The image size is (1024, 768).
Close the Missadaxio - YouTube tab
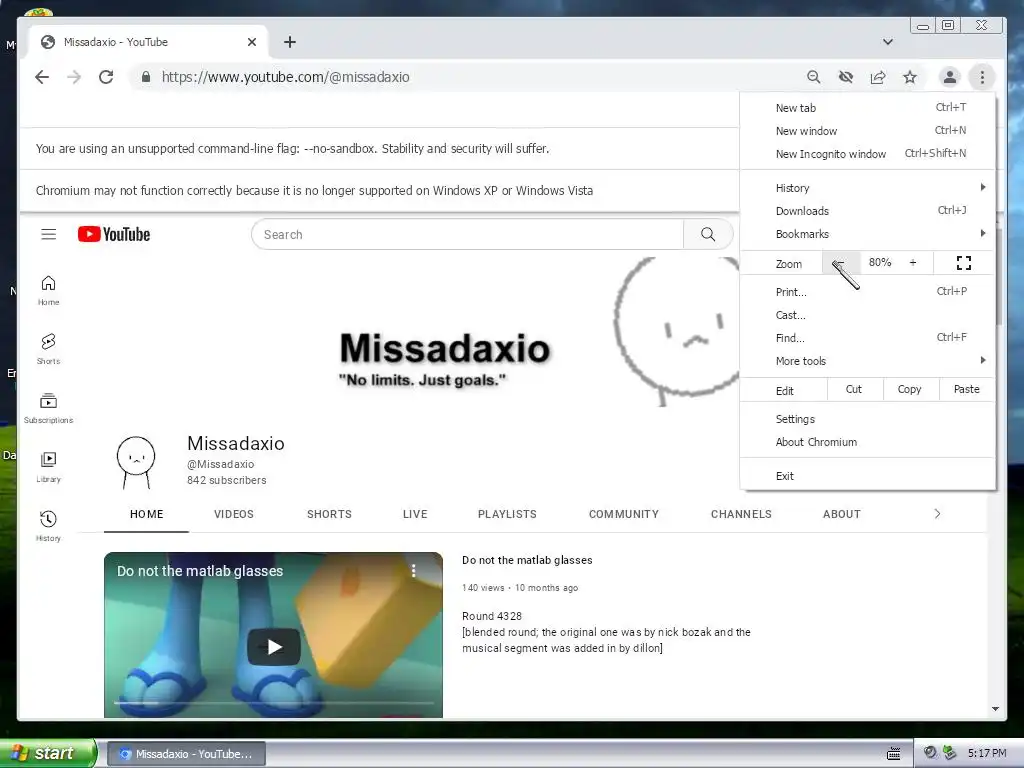coord(252,42)
